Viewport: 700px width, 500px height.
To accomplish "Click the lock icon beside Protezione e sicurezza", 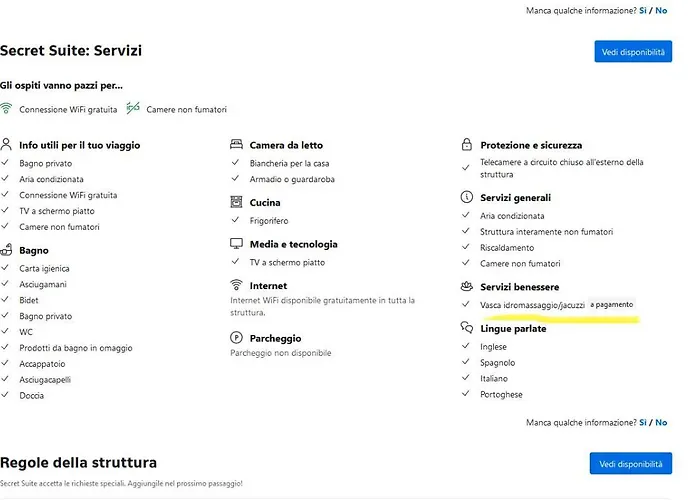I will point(467,145).
